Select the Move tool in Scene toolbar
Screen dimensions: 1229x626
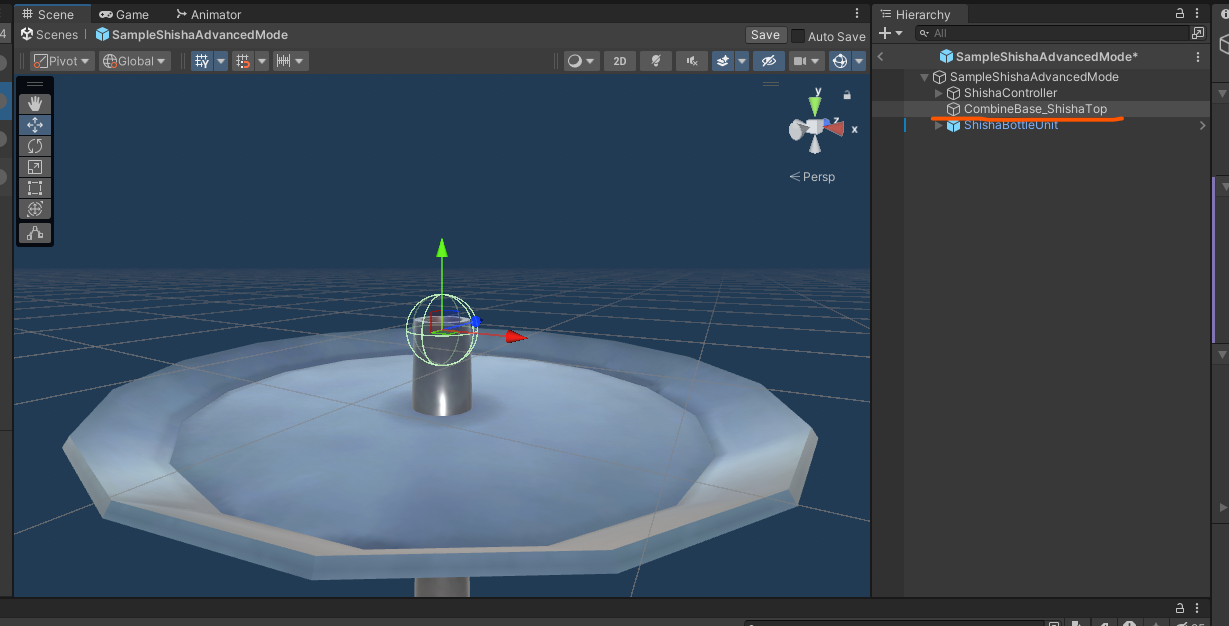coord(35,125)
